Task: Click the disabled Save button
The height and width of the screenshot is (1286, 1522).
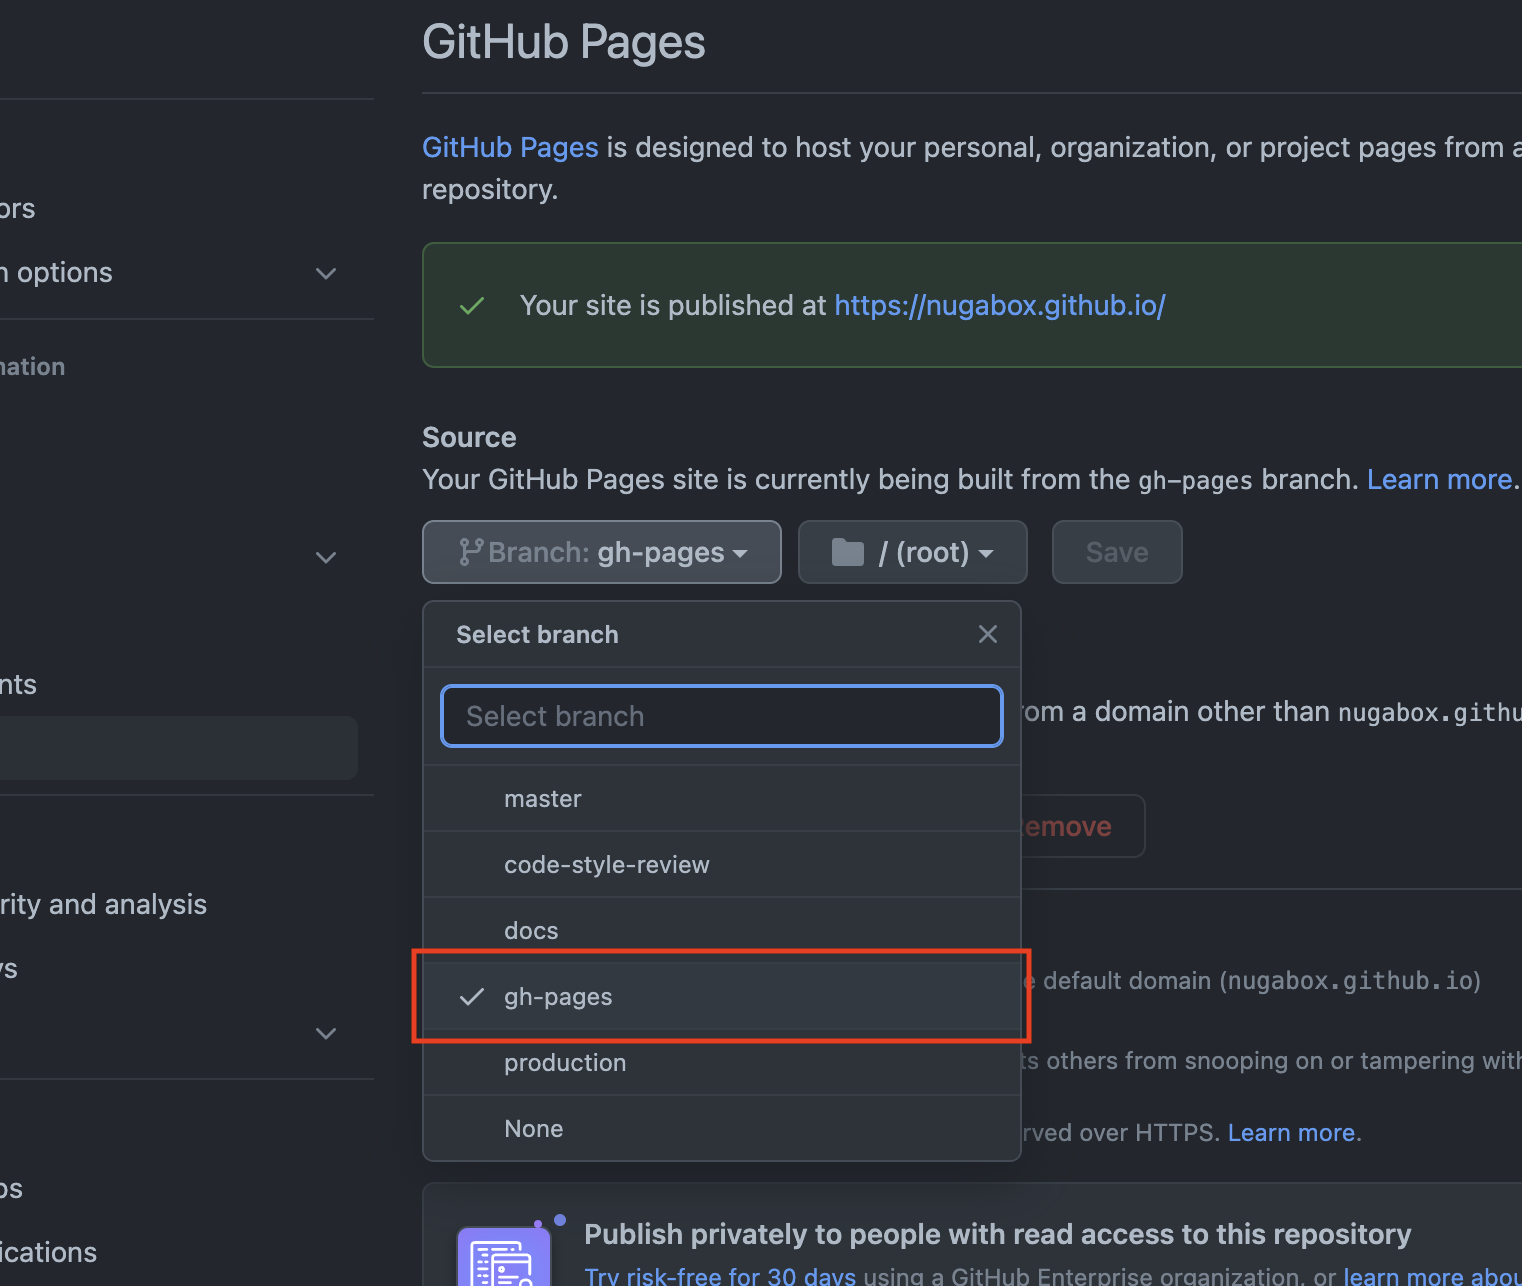Action: 1117,552
